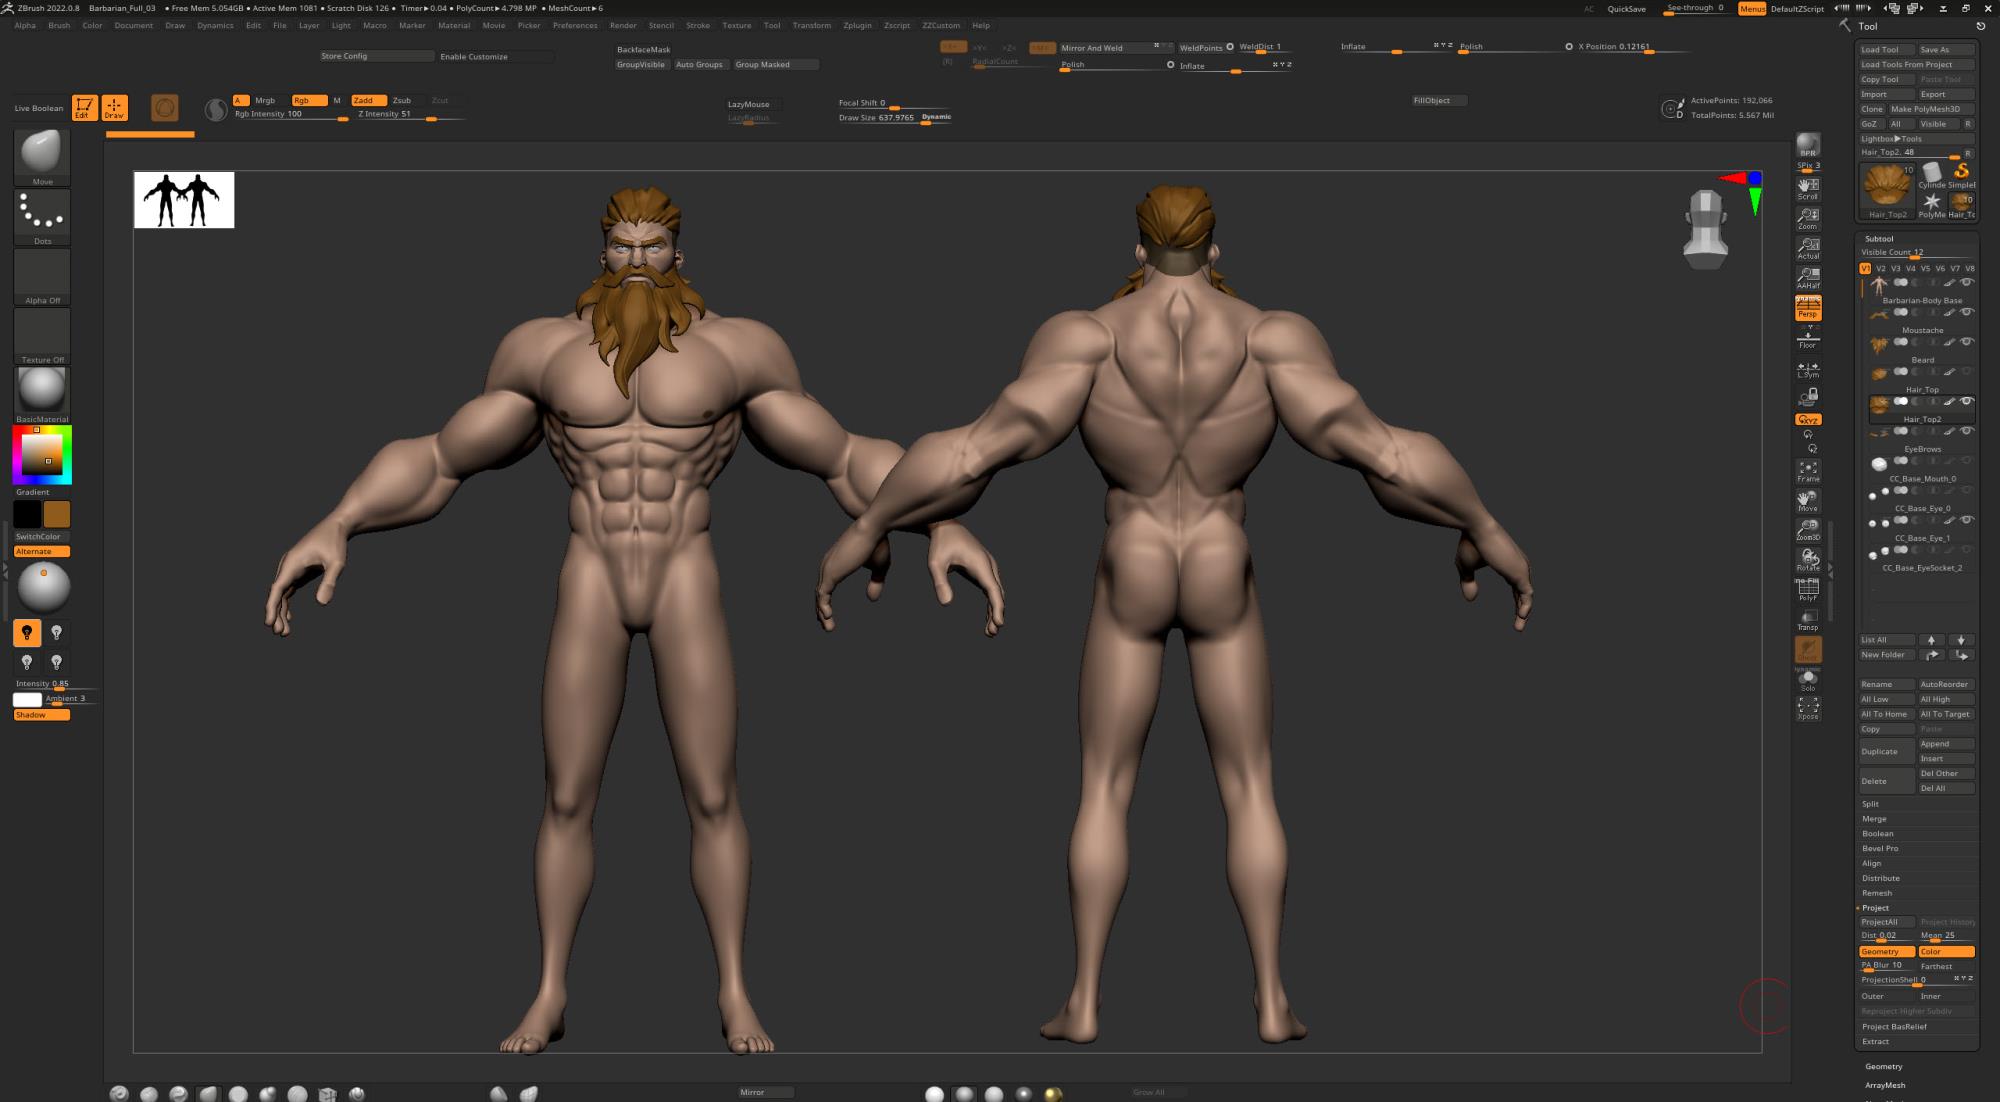
Task: Expand the Remesh section
Action: tap(1877, 893)
